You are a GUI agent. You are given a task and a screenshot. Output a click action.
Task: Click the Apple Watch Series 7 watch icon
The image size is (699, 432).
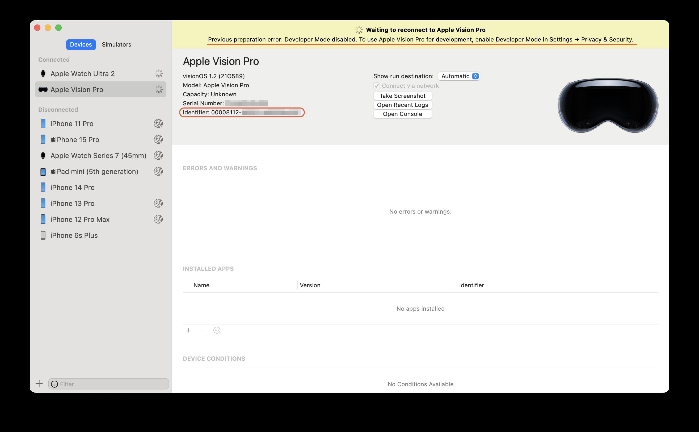coord(43,156)
